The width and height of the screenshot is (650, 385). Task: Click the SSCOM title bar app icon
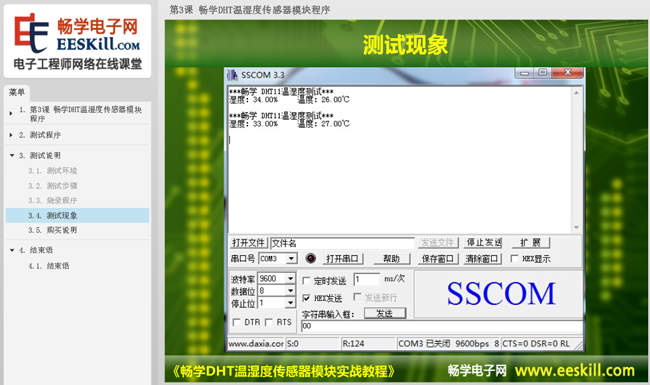232,75
